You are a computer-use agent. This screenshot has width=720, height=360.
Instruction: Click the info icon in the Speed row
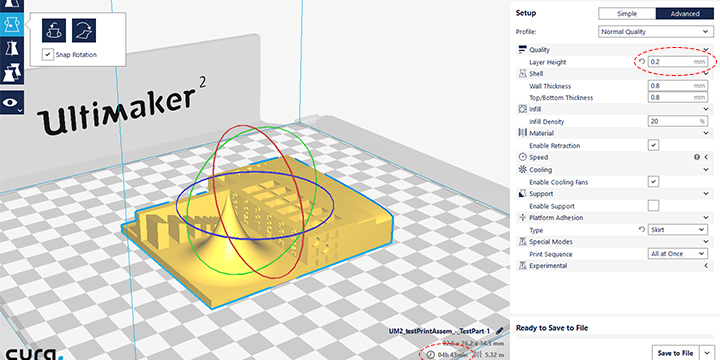tap(697, 157)
